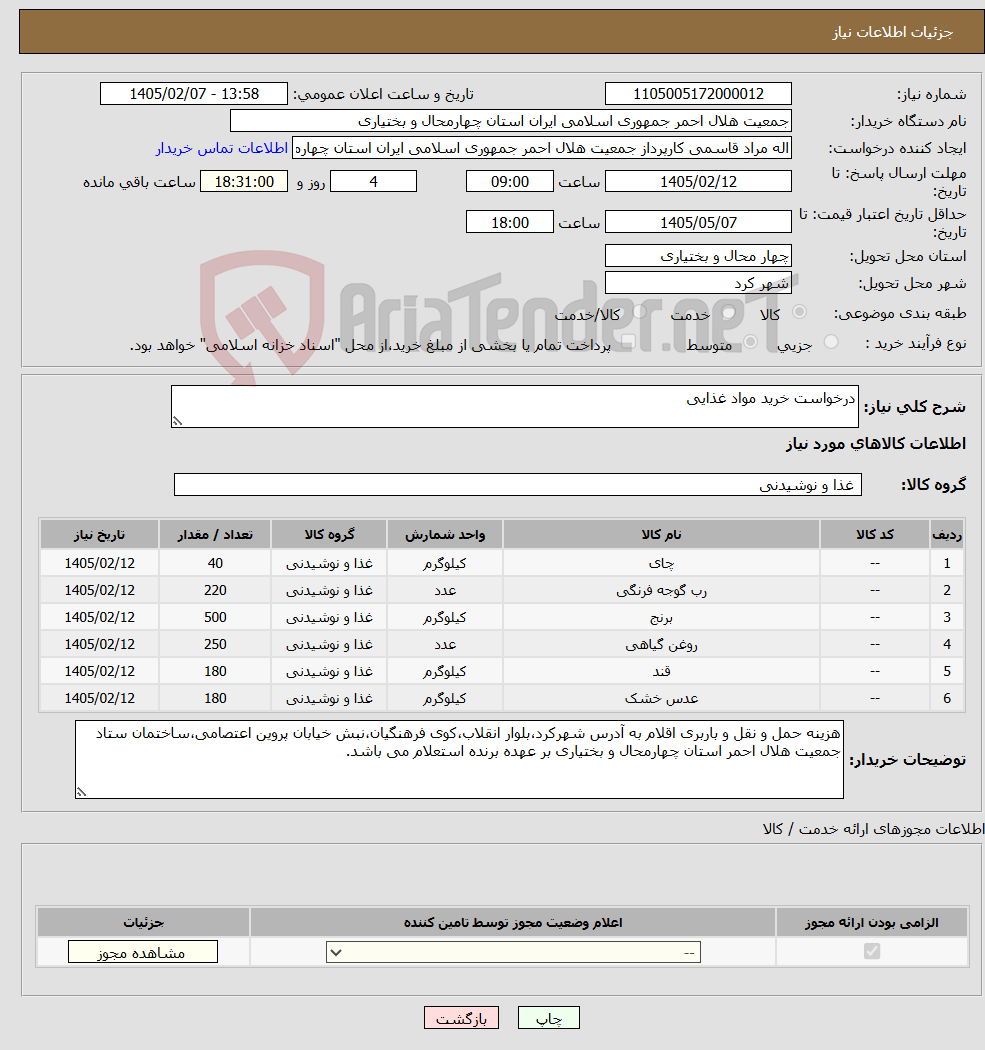Click the price validity date 1405/05/07 field
The image size is (985, 1050).
[698, 222]
